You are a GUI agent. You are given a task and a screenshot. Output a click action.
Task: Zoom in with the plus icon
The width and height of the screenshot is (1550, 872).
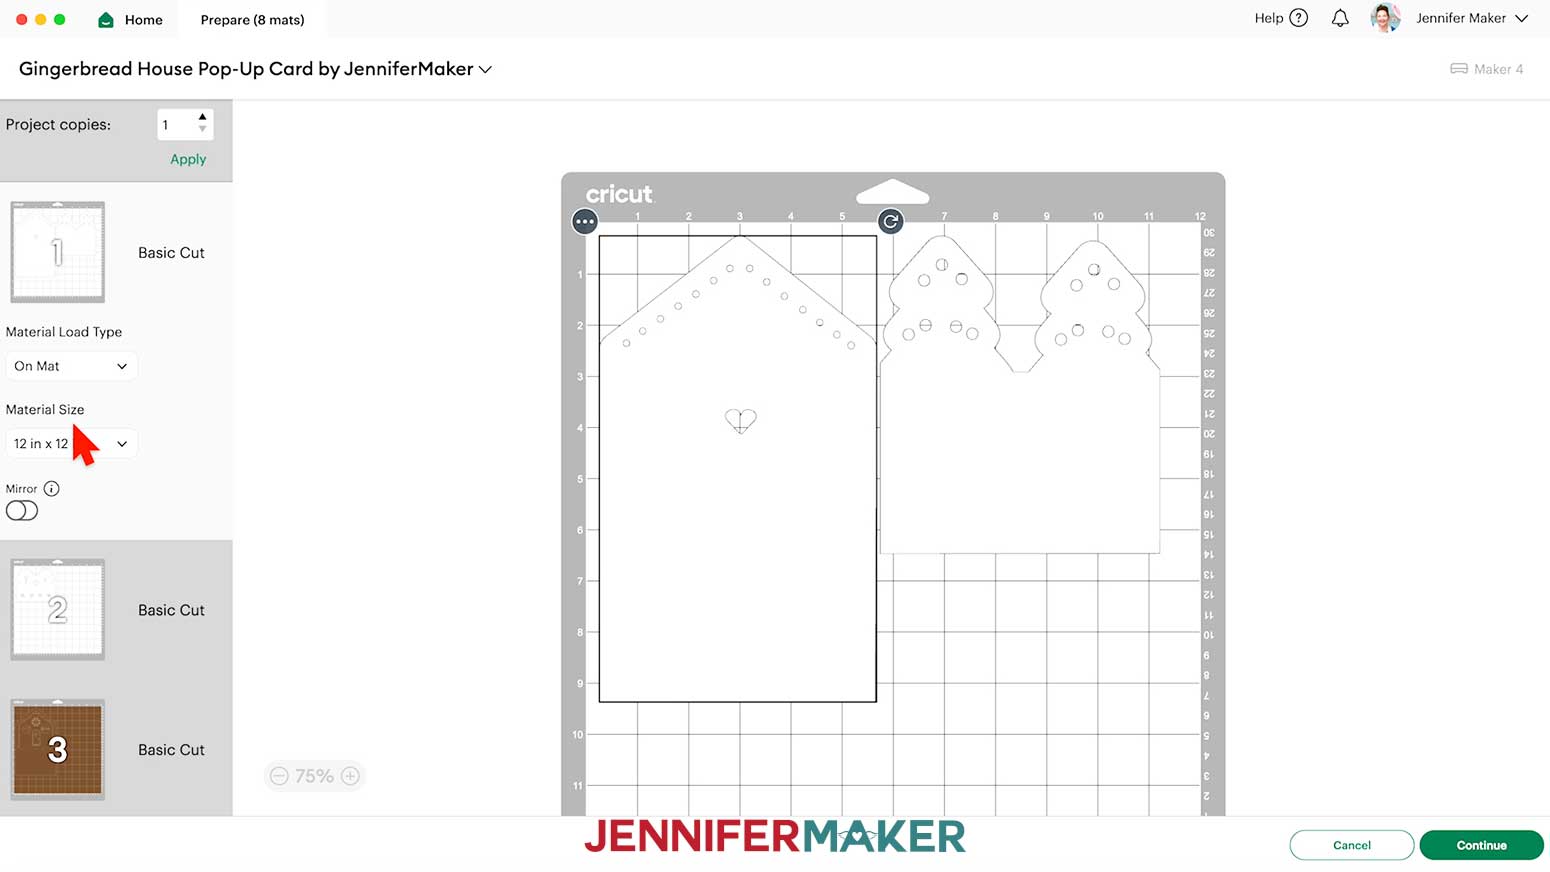[x=350, y=776]
